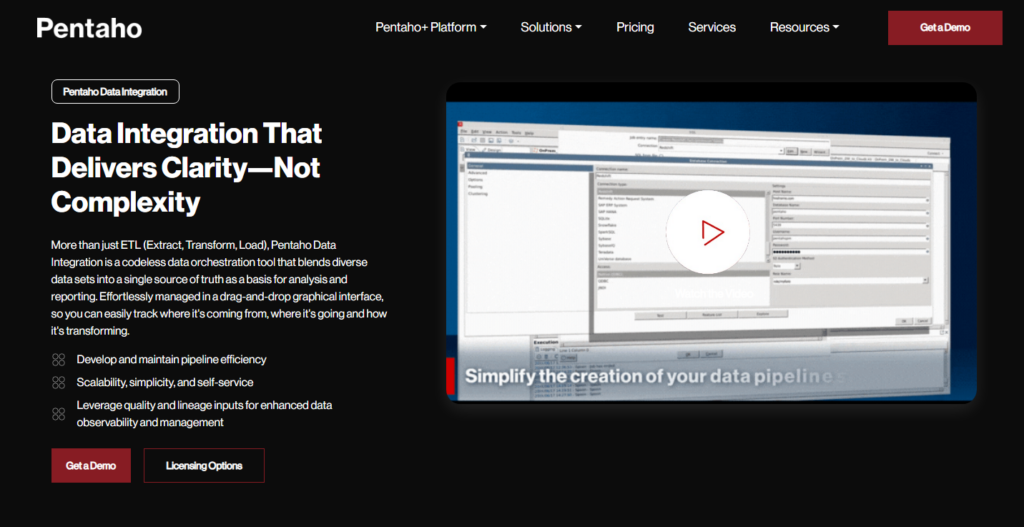Click the Watch the Video label
This screenshot has height=527, width=1024.
click(x=712, y=294)
